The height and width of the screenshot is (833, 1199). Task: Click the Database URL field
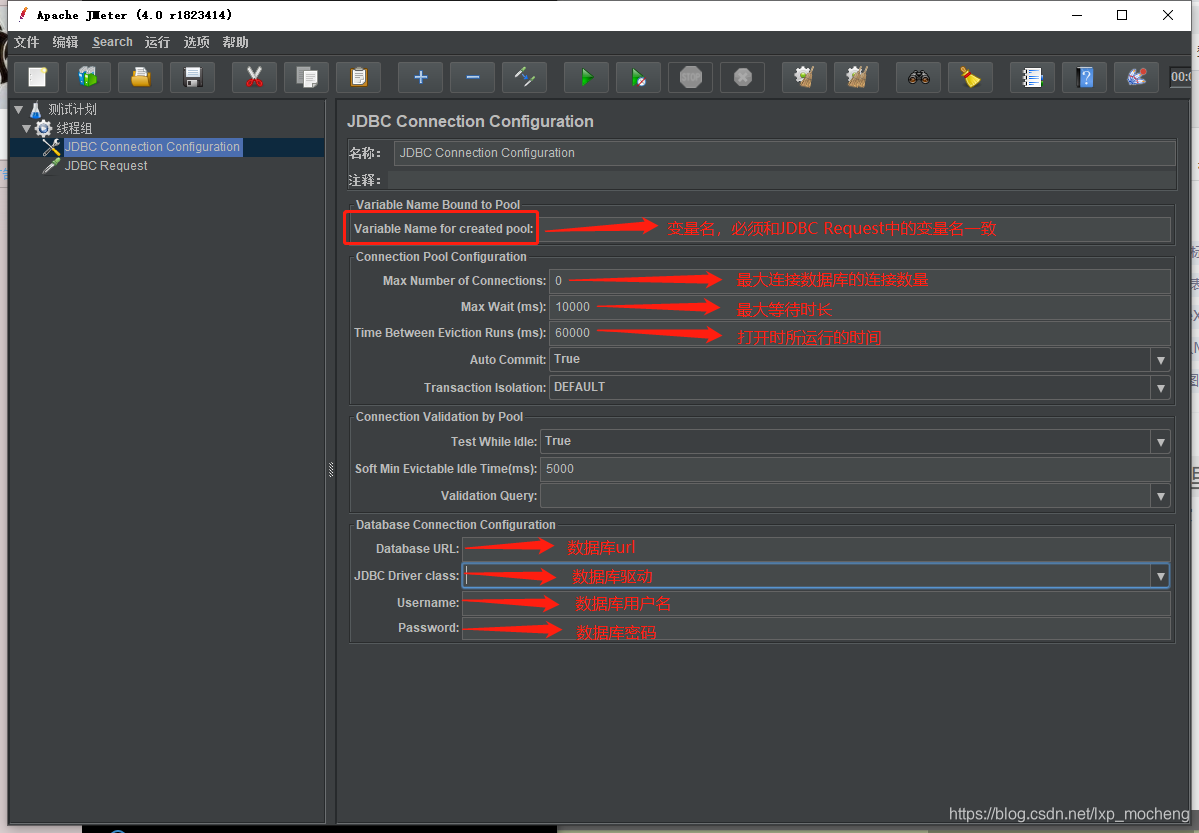[816, 548]
